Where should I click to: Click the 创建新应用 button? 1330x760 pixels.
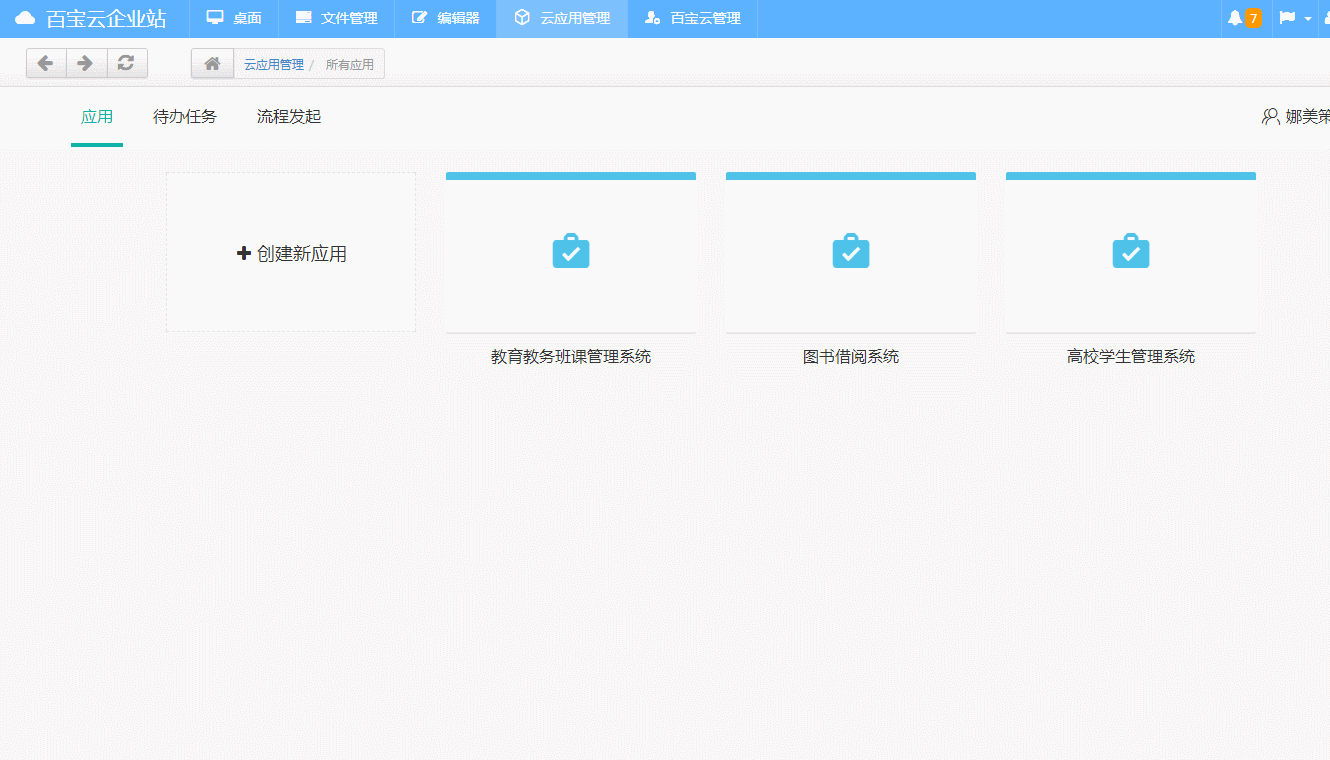pyautogui.click(x=290, y=252)
